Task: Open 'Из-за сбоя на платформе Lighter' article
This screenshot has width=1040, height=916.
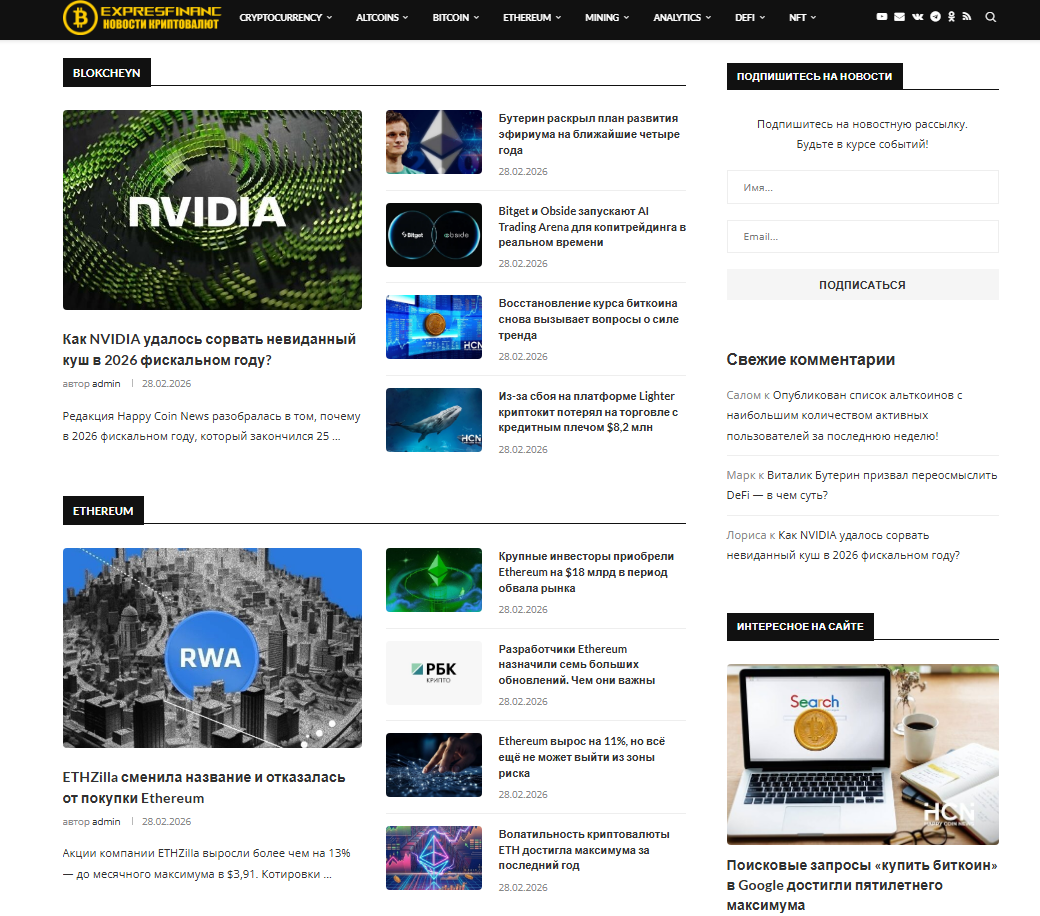Action: (588, 411)
